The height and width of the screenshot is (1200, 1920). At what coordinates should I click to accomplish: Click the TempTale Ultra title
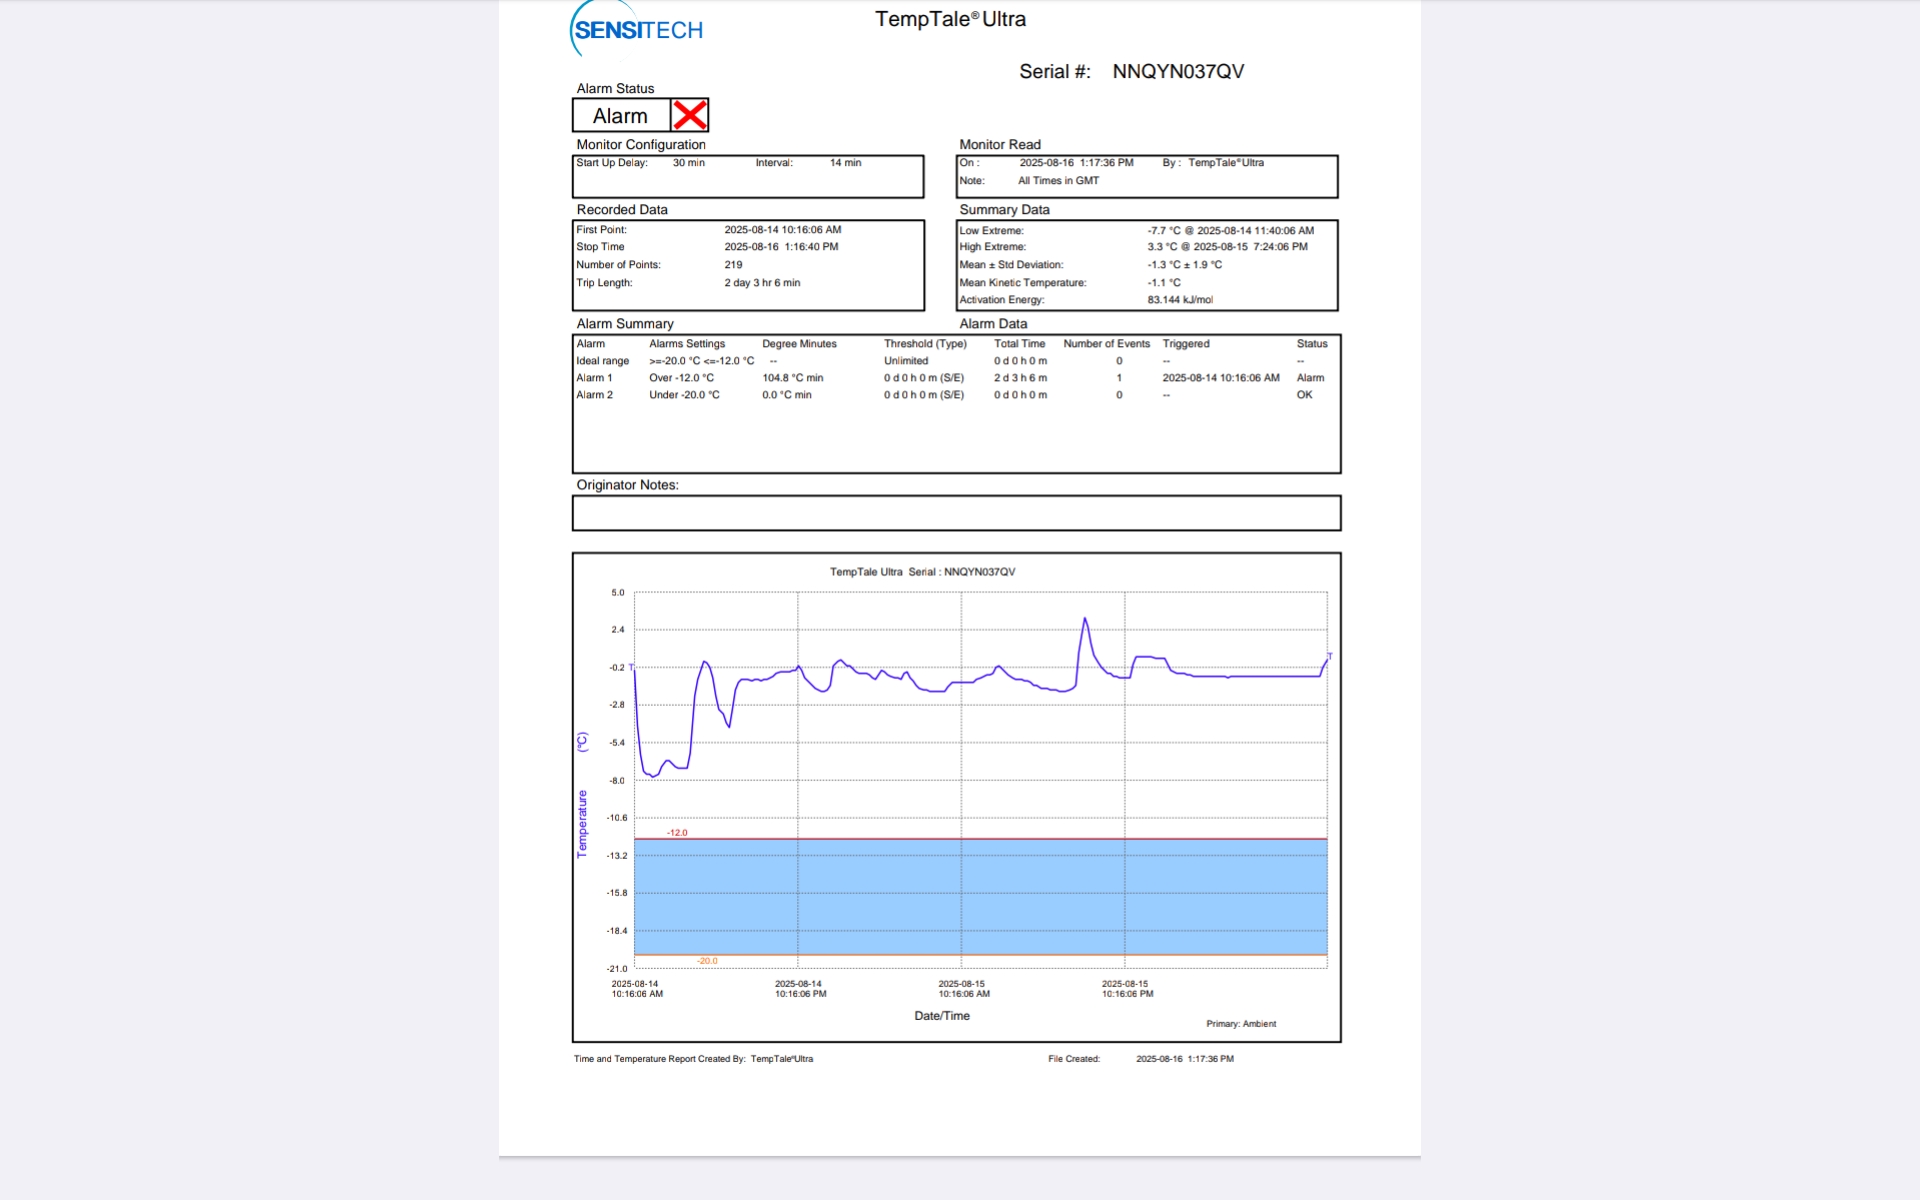(x=950, y=19)
